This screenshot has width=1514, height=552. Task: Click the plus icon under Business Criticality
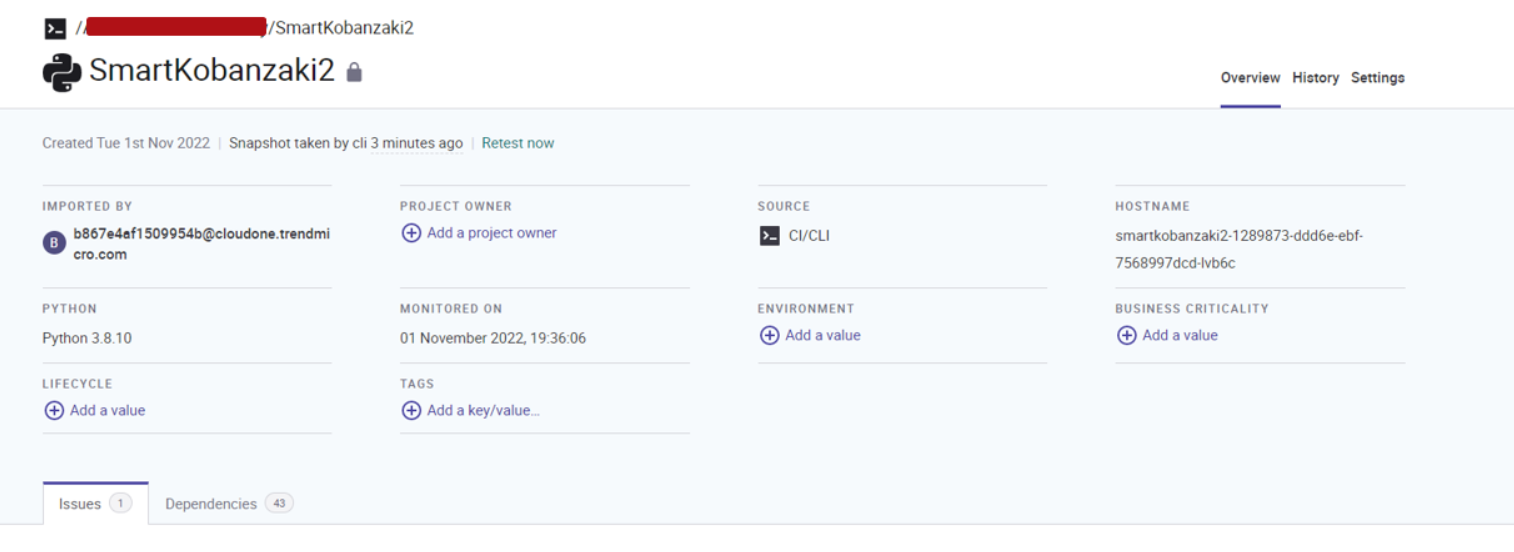pyautogui.click(x=1126, y=336)
